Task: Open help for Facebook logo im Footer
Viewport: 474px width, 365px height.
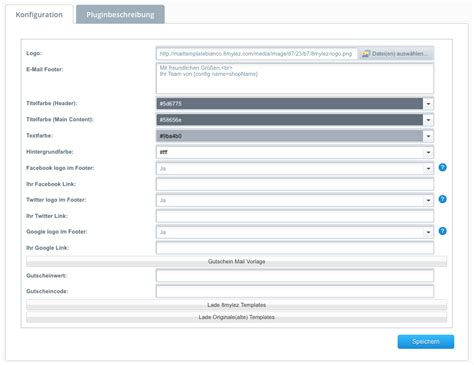Action: [x=442, y=167]
